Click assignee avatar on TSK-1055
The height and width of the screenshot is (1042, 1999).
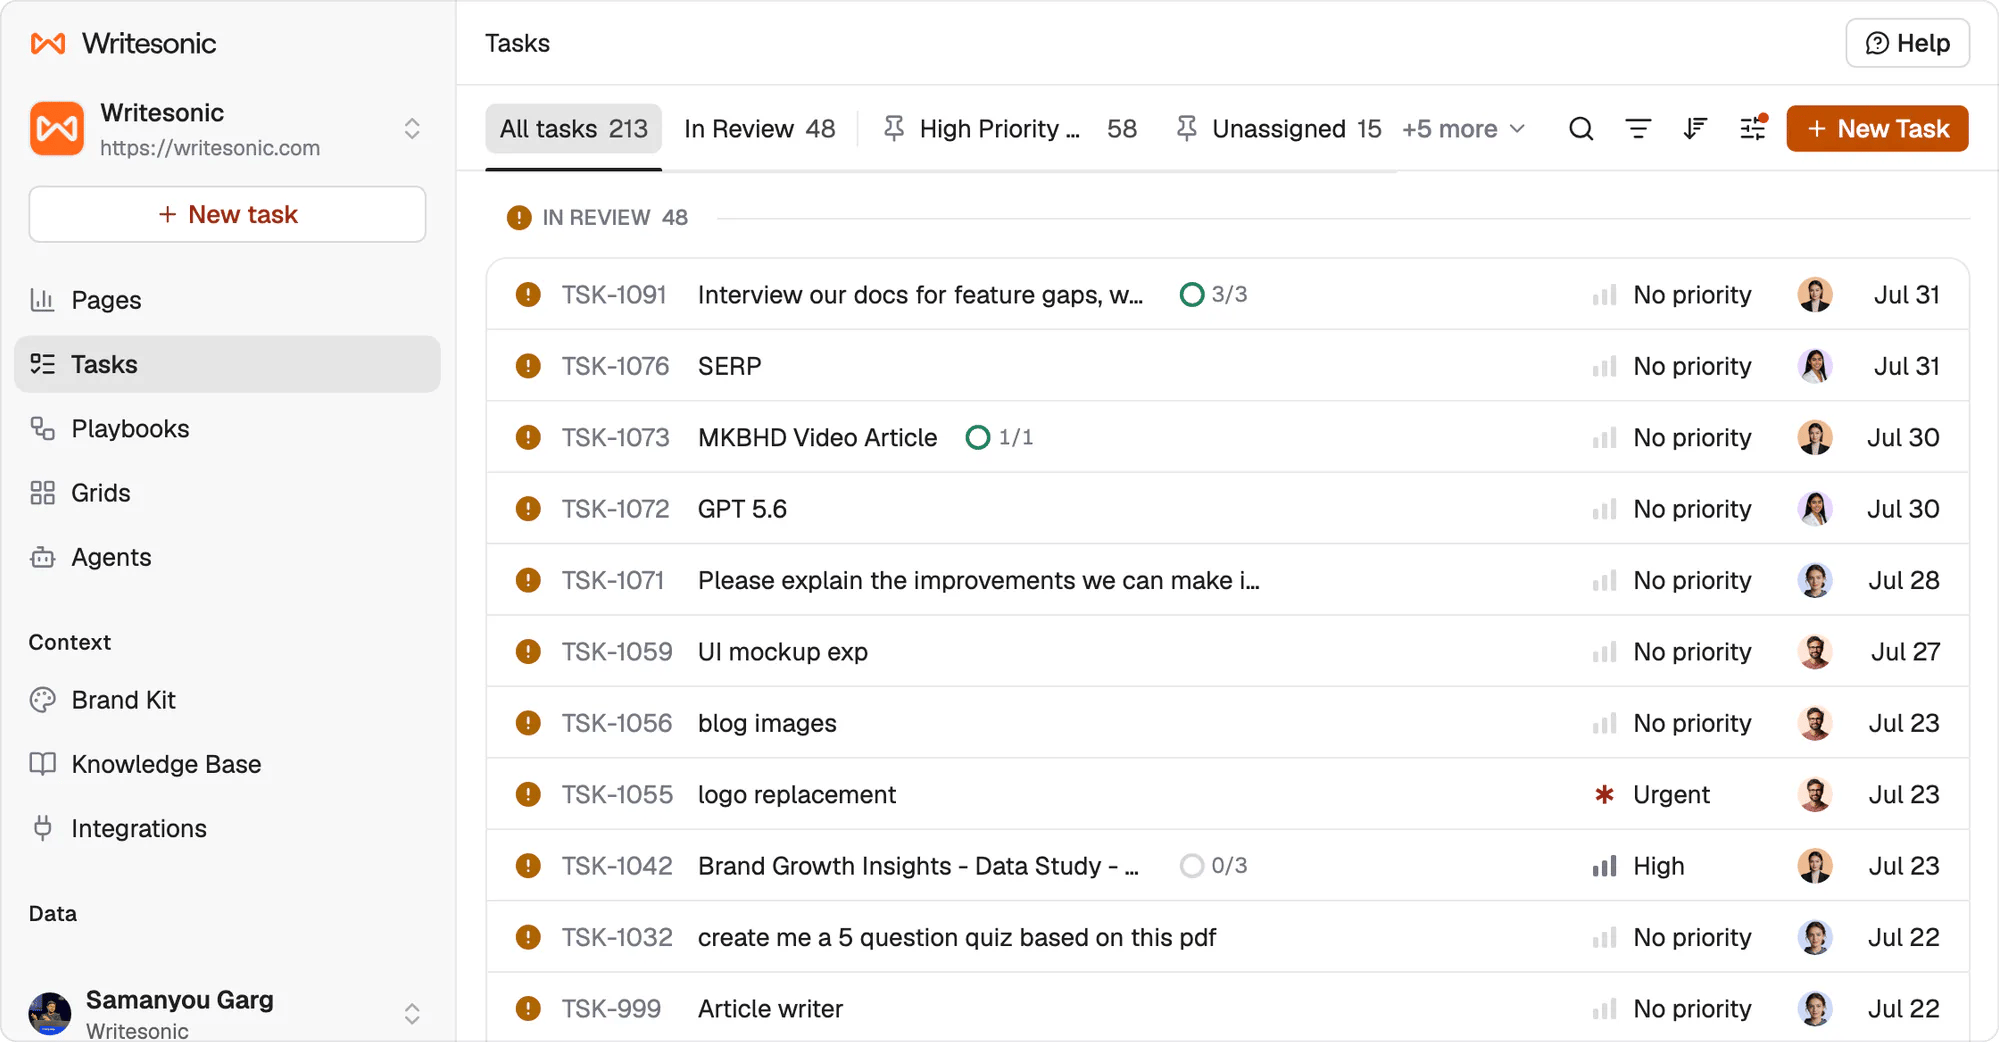tap(1815, 795)
